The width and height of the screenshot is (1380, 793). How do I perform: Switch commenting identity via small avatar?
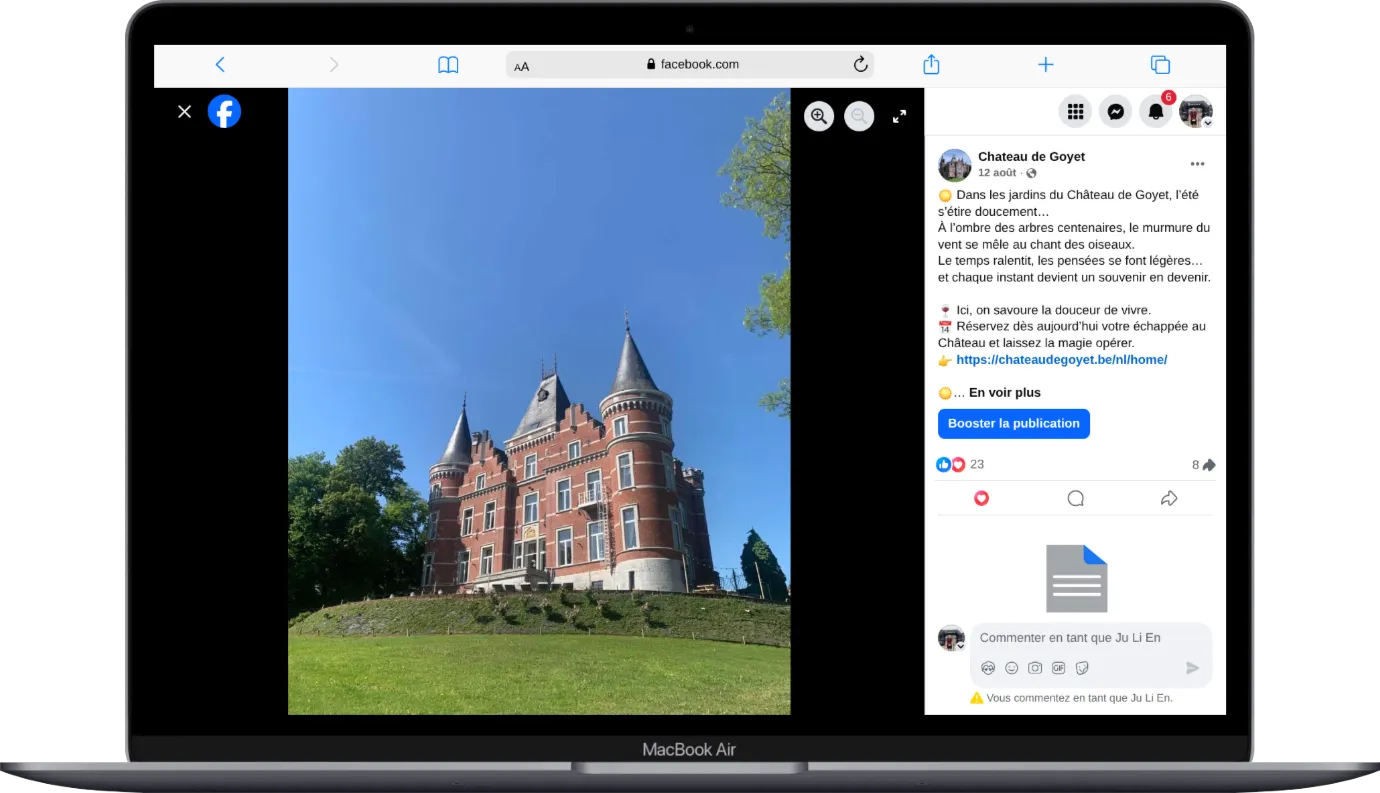(952, 639)
